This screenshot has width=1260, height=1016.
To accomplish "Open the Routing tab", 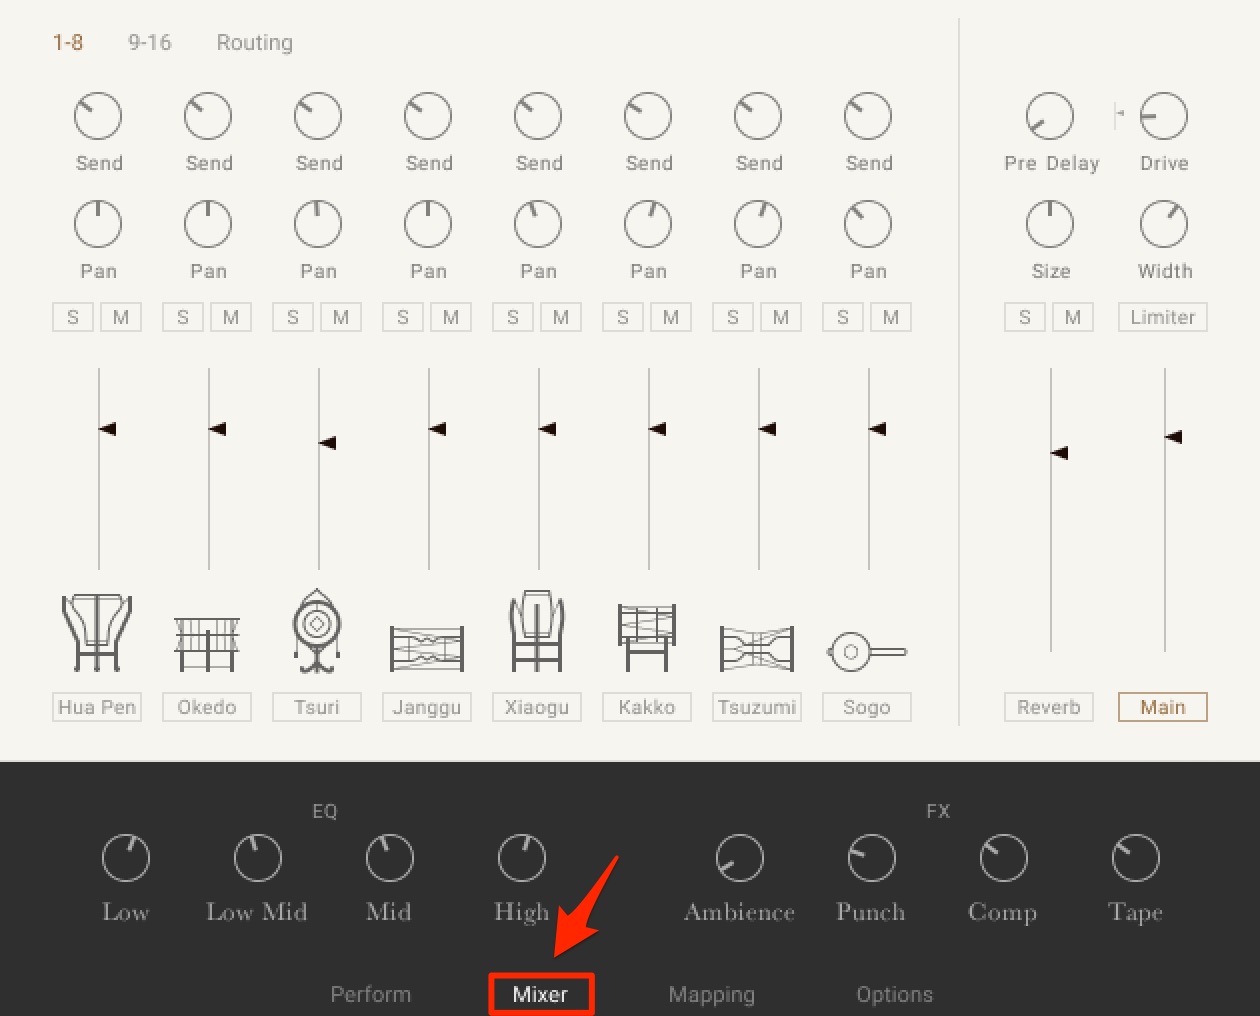I will tap(255, 42).
